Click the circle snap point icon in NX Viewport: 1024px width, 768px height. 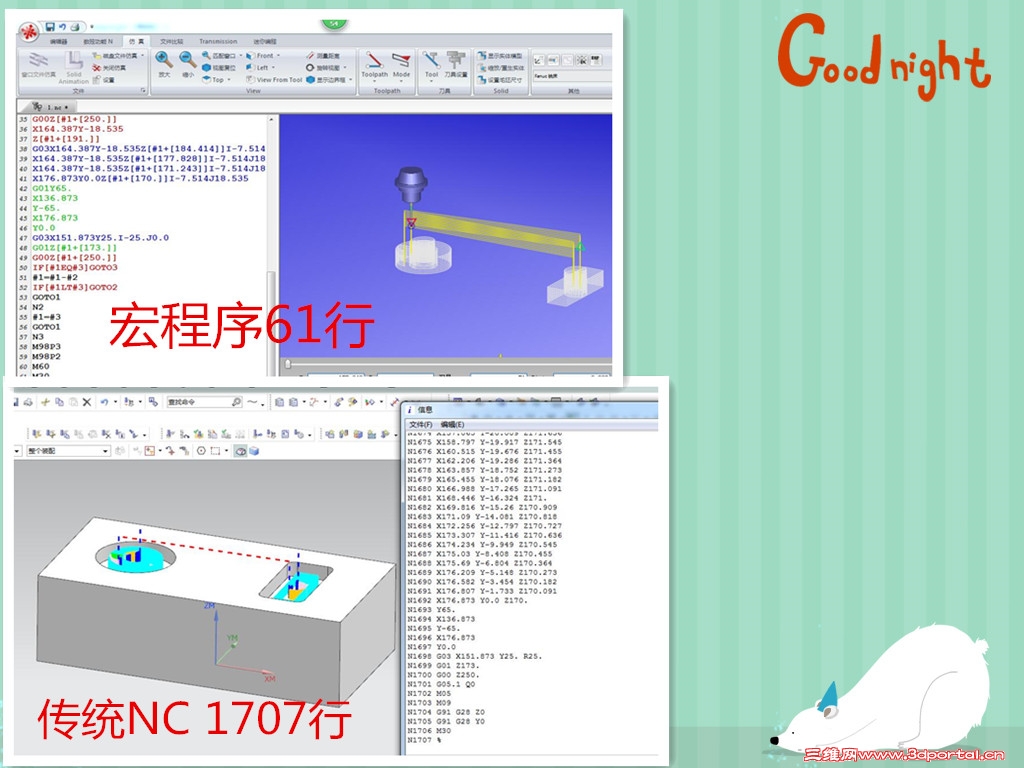[201, 451]
